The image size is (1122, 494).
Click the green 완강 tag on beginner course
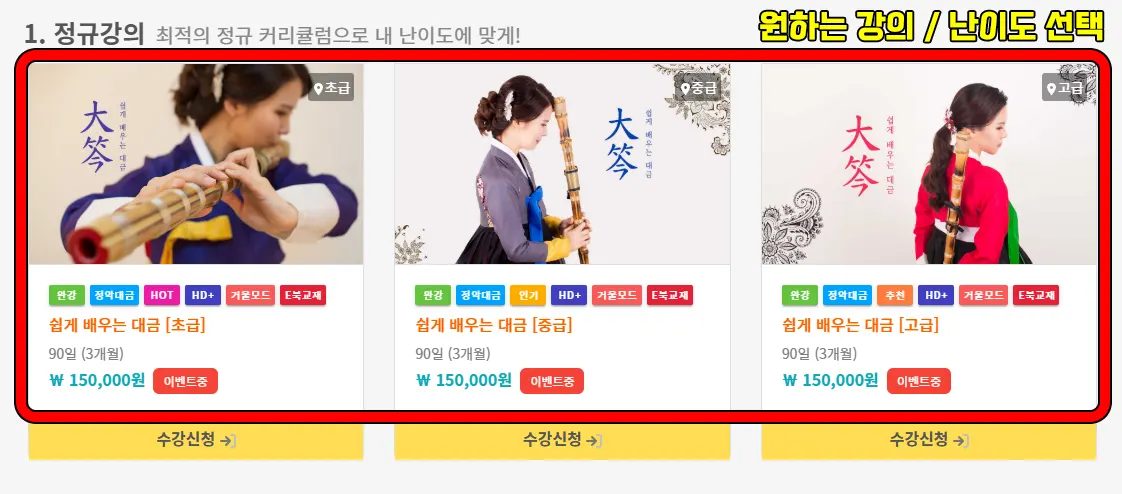tap(67, 295)
